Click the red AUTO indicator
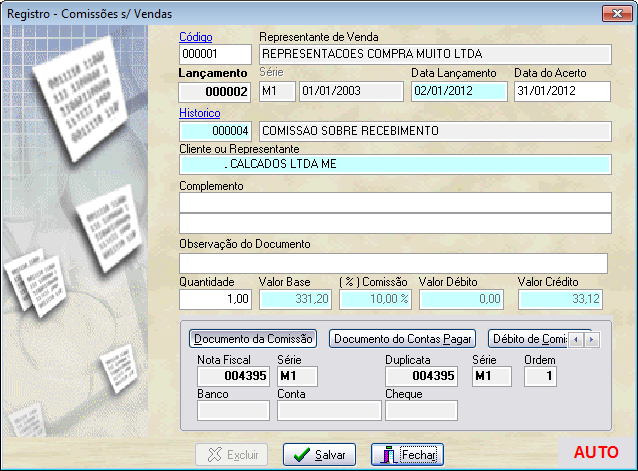 click(x=596, y=452)
